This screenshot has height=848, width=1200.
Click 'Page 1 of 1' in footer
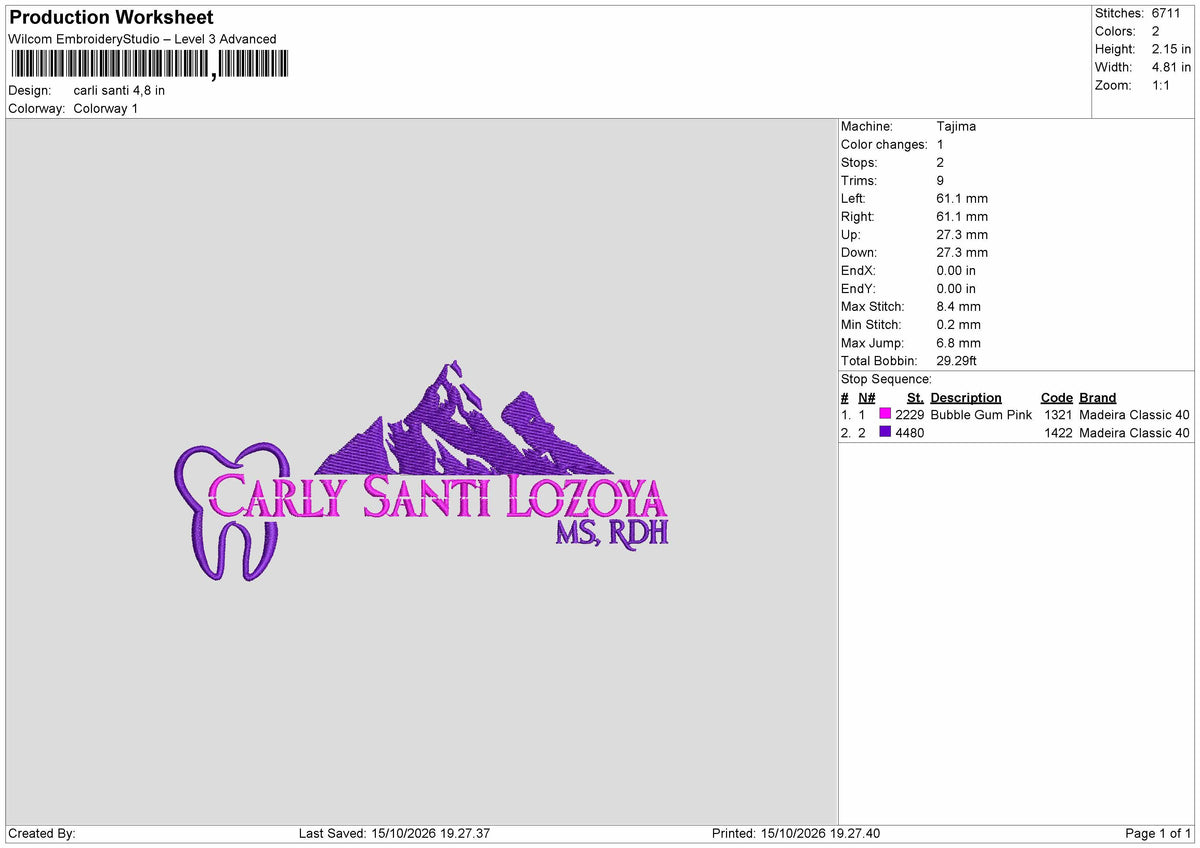click(1158, 833)
